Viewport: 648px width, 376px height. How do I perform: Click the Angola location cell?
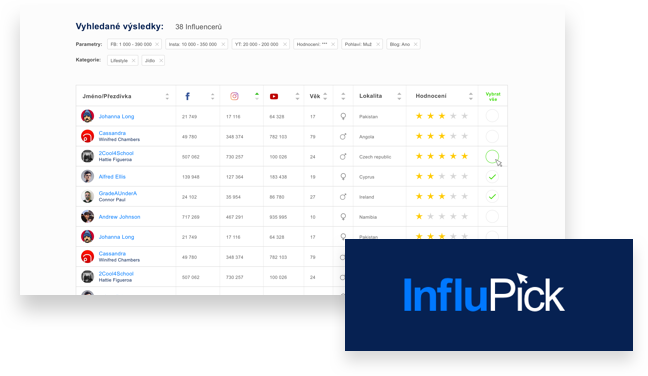point(367,137)
